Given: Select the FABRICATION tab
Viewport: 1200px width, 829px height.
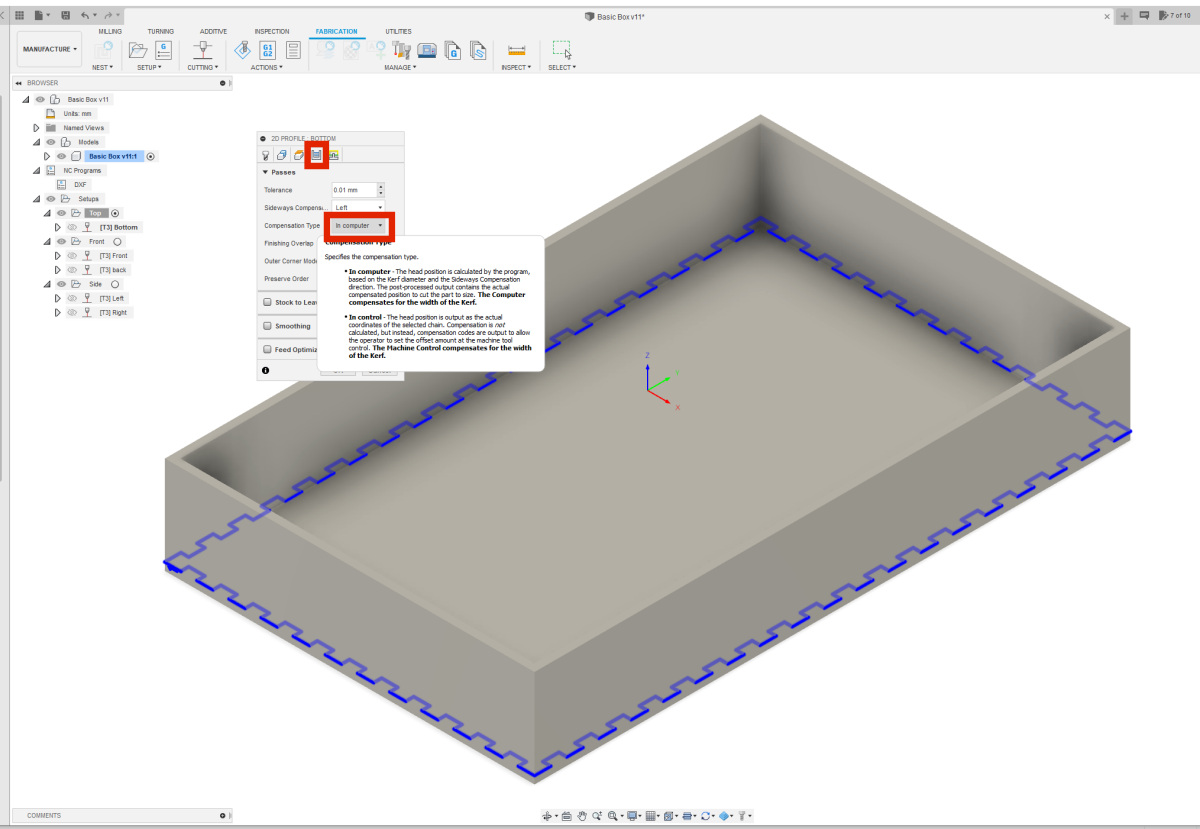Looking at the screenshot, I should click(x=337, y=31).
